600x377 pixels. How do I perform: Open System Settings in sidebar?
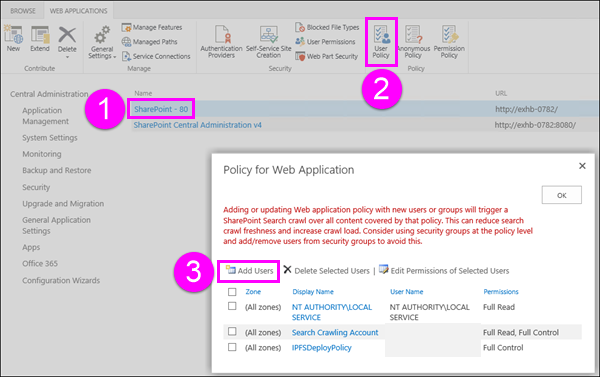pos(50,138)
